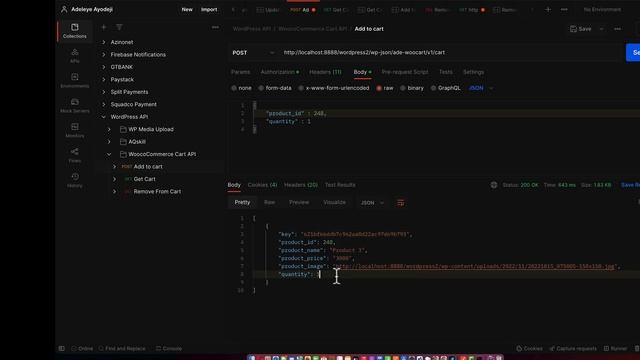Open Cookies manager in status bar

(529, 349)
